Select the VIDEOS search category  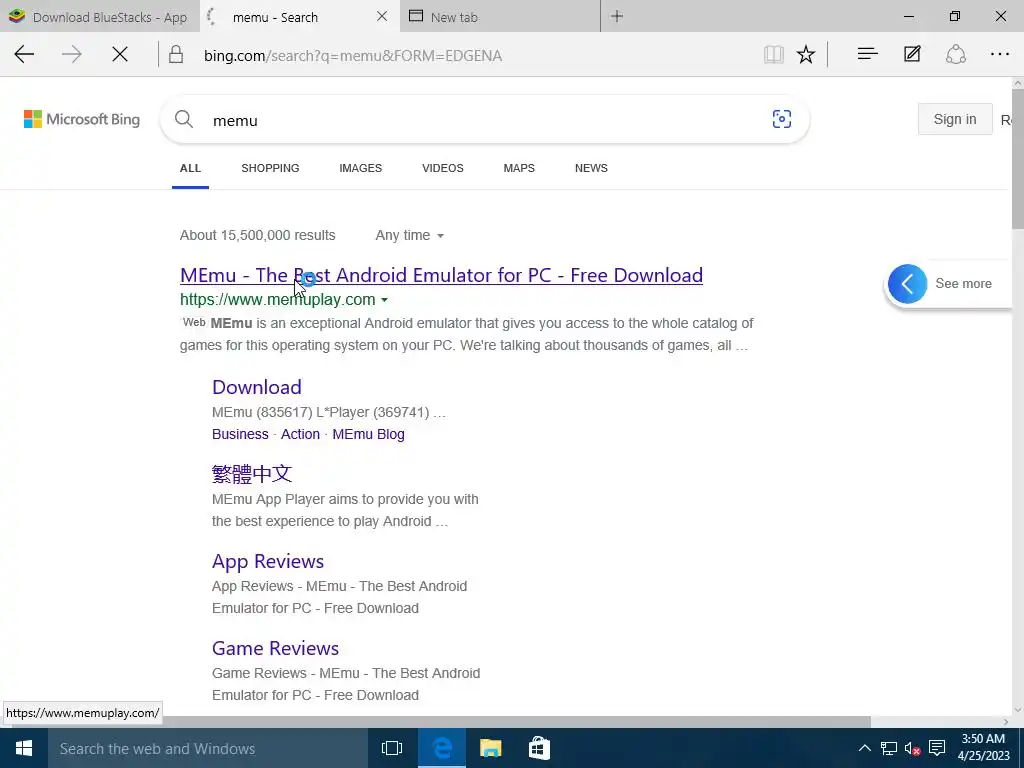(x=443, y=168)
